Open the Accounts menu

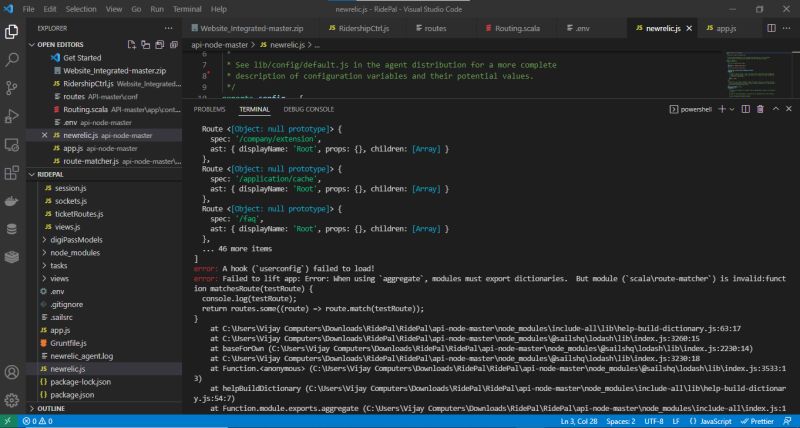coord(11,372)
